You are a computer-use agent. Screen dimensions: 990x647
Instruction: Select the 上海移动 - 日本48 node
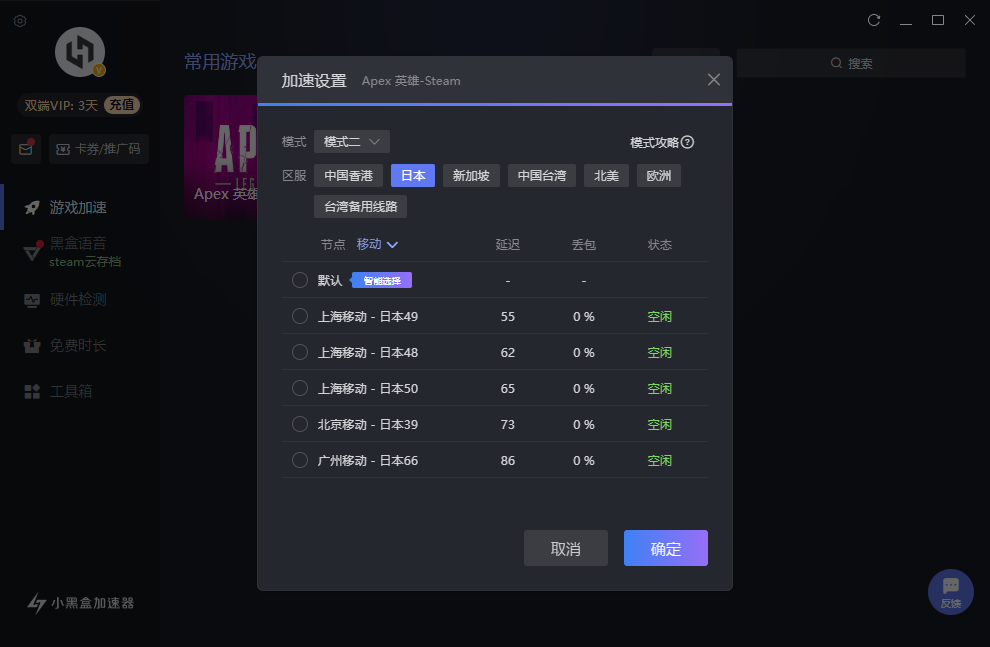300,352
